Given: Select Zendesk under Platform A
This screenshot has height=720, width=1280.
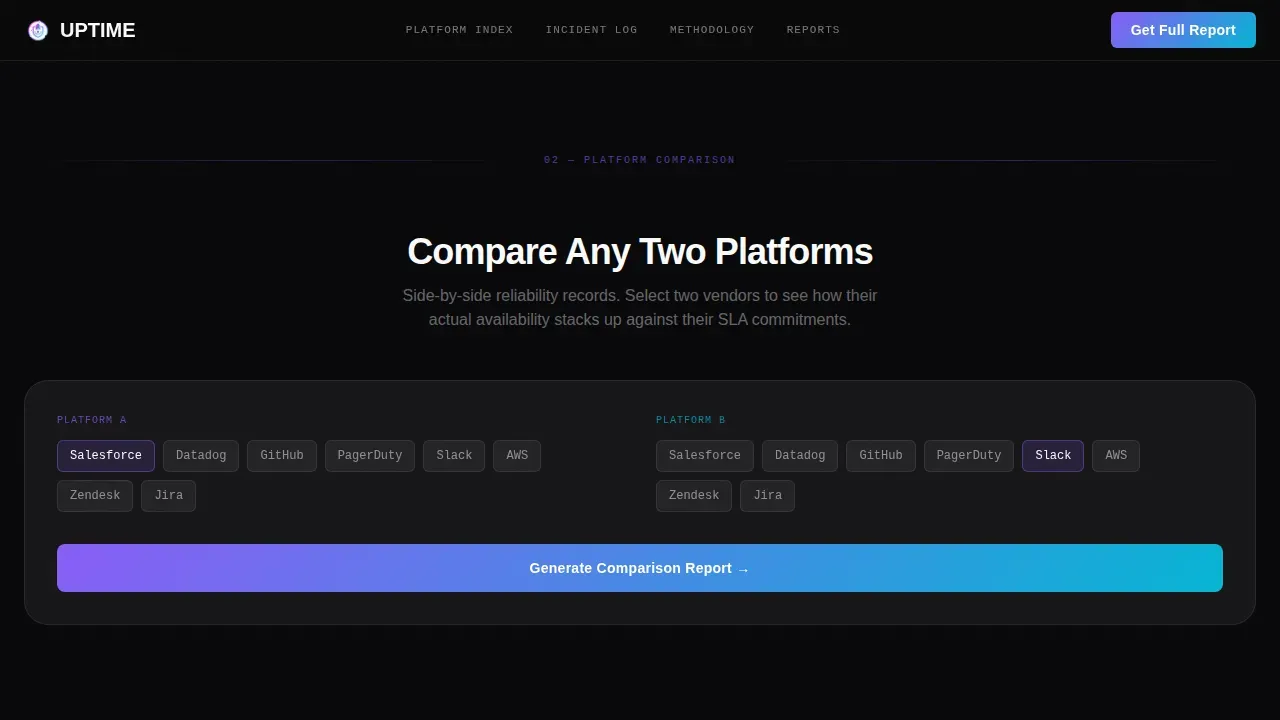Looking at the screenshot, I should pyautogui.click(x=95, y=496).
